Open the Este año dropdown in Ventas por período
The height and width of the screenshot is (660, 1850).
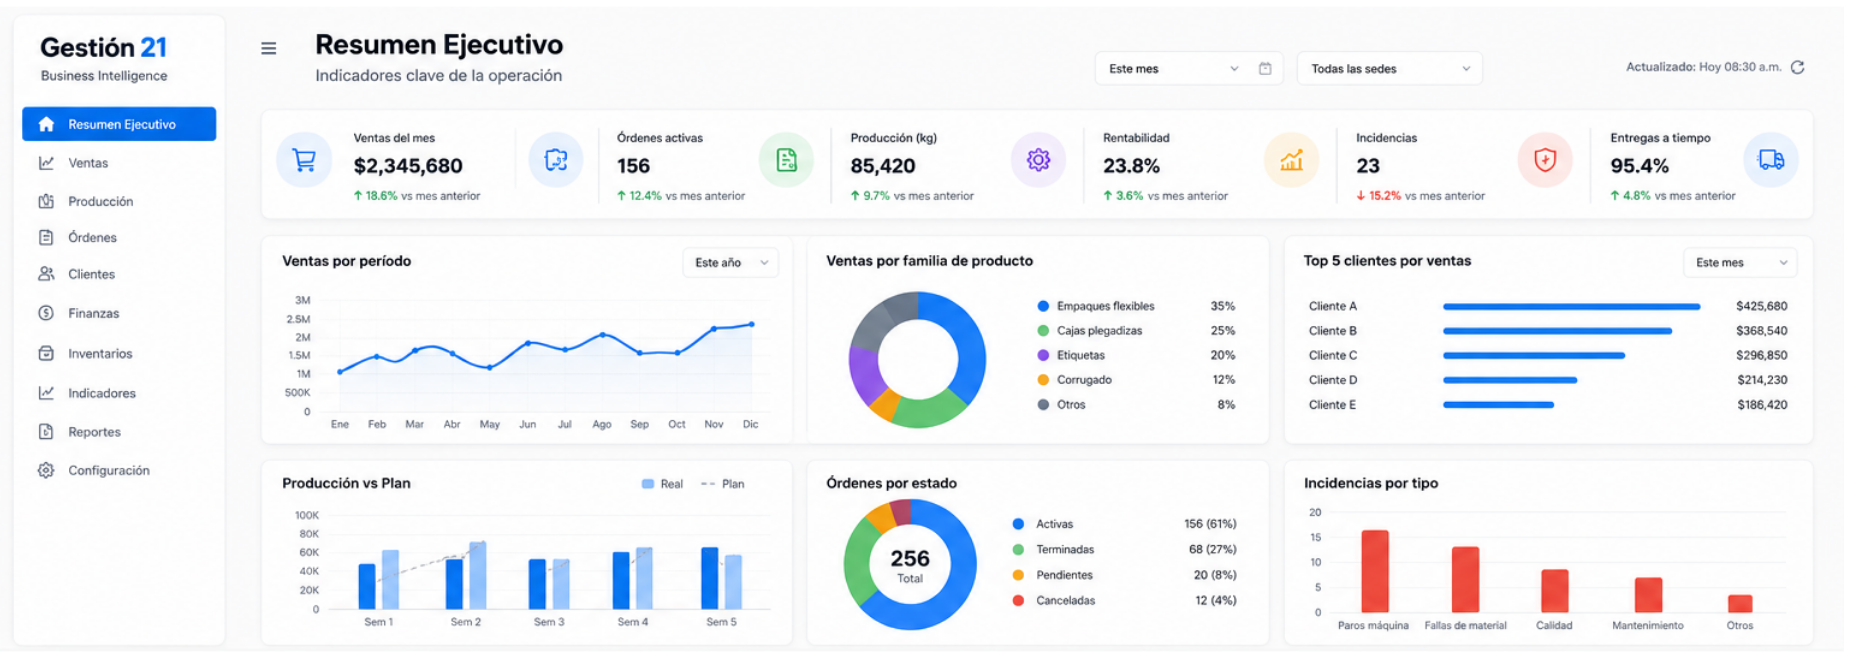pyautogui.click(x=731, y=262)
